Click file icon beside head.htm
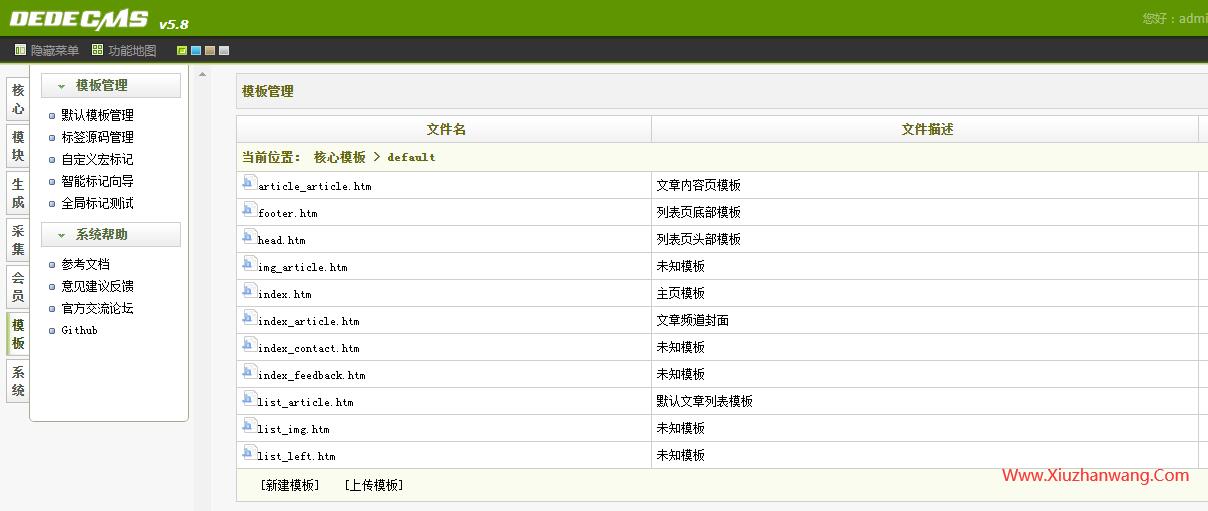 [249, 237]
